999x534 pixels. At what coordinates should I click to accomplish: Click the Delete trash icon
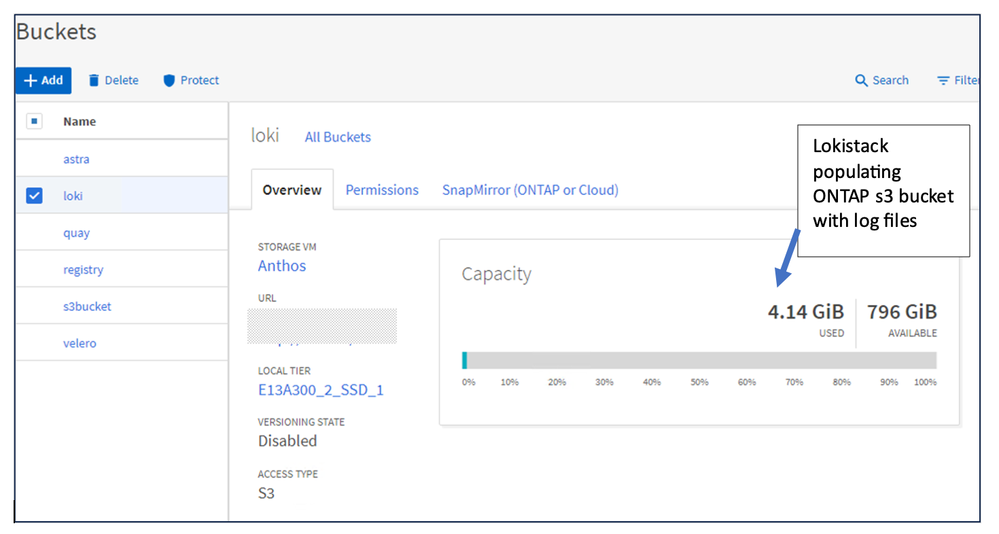point(95,80)
